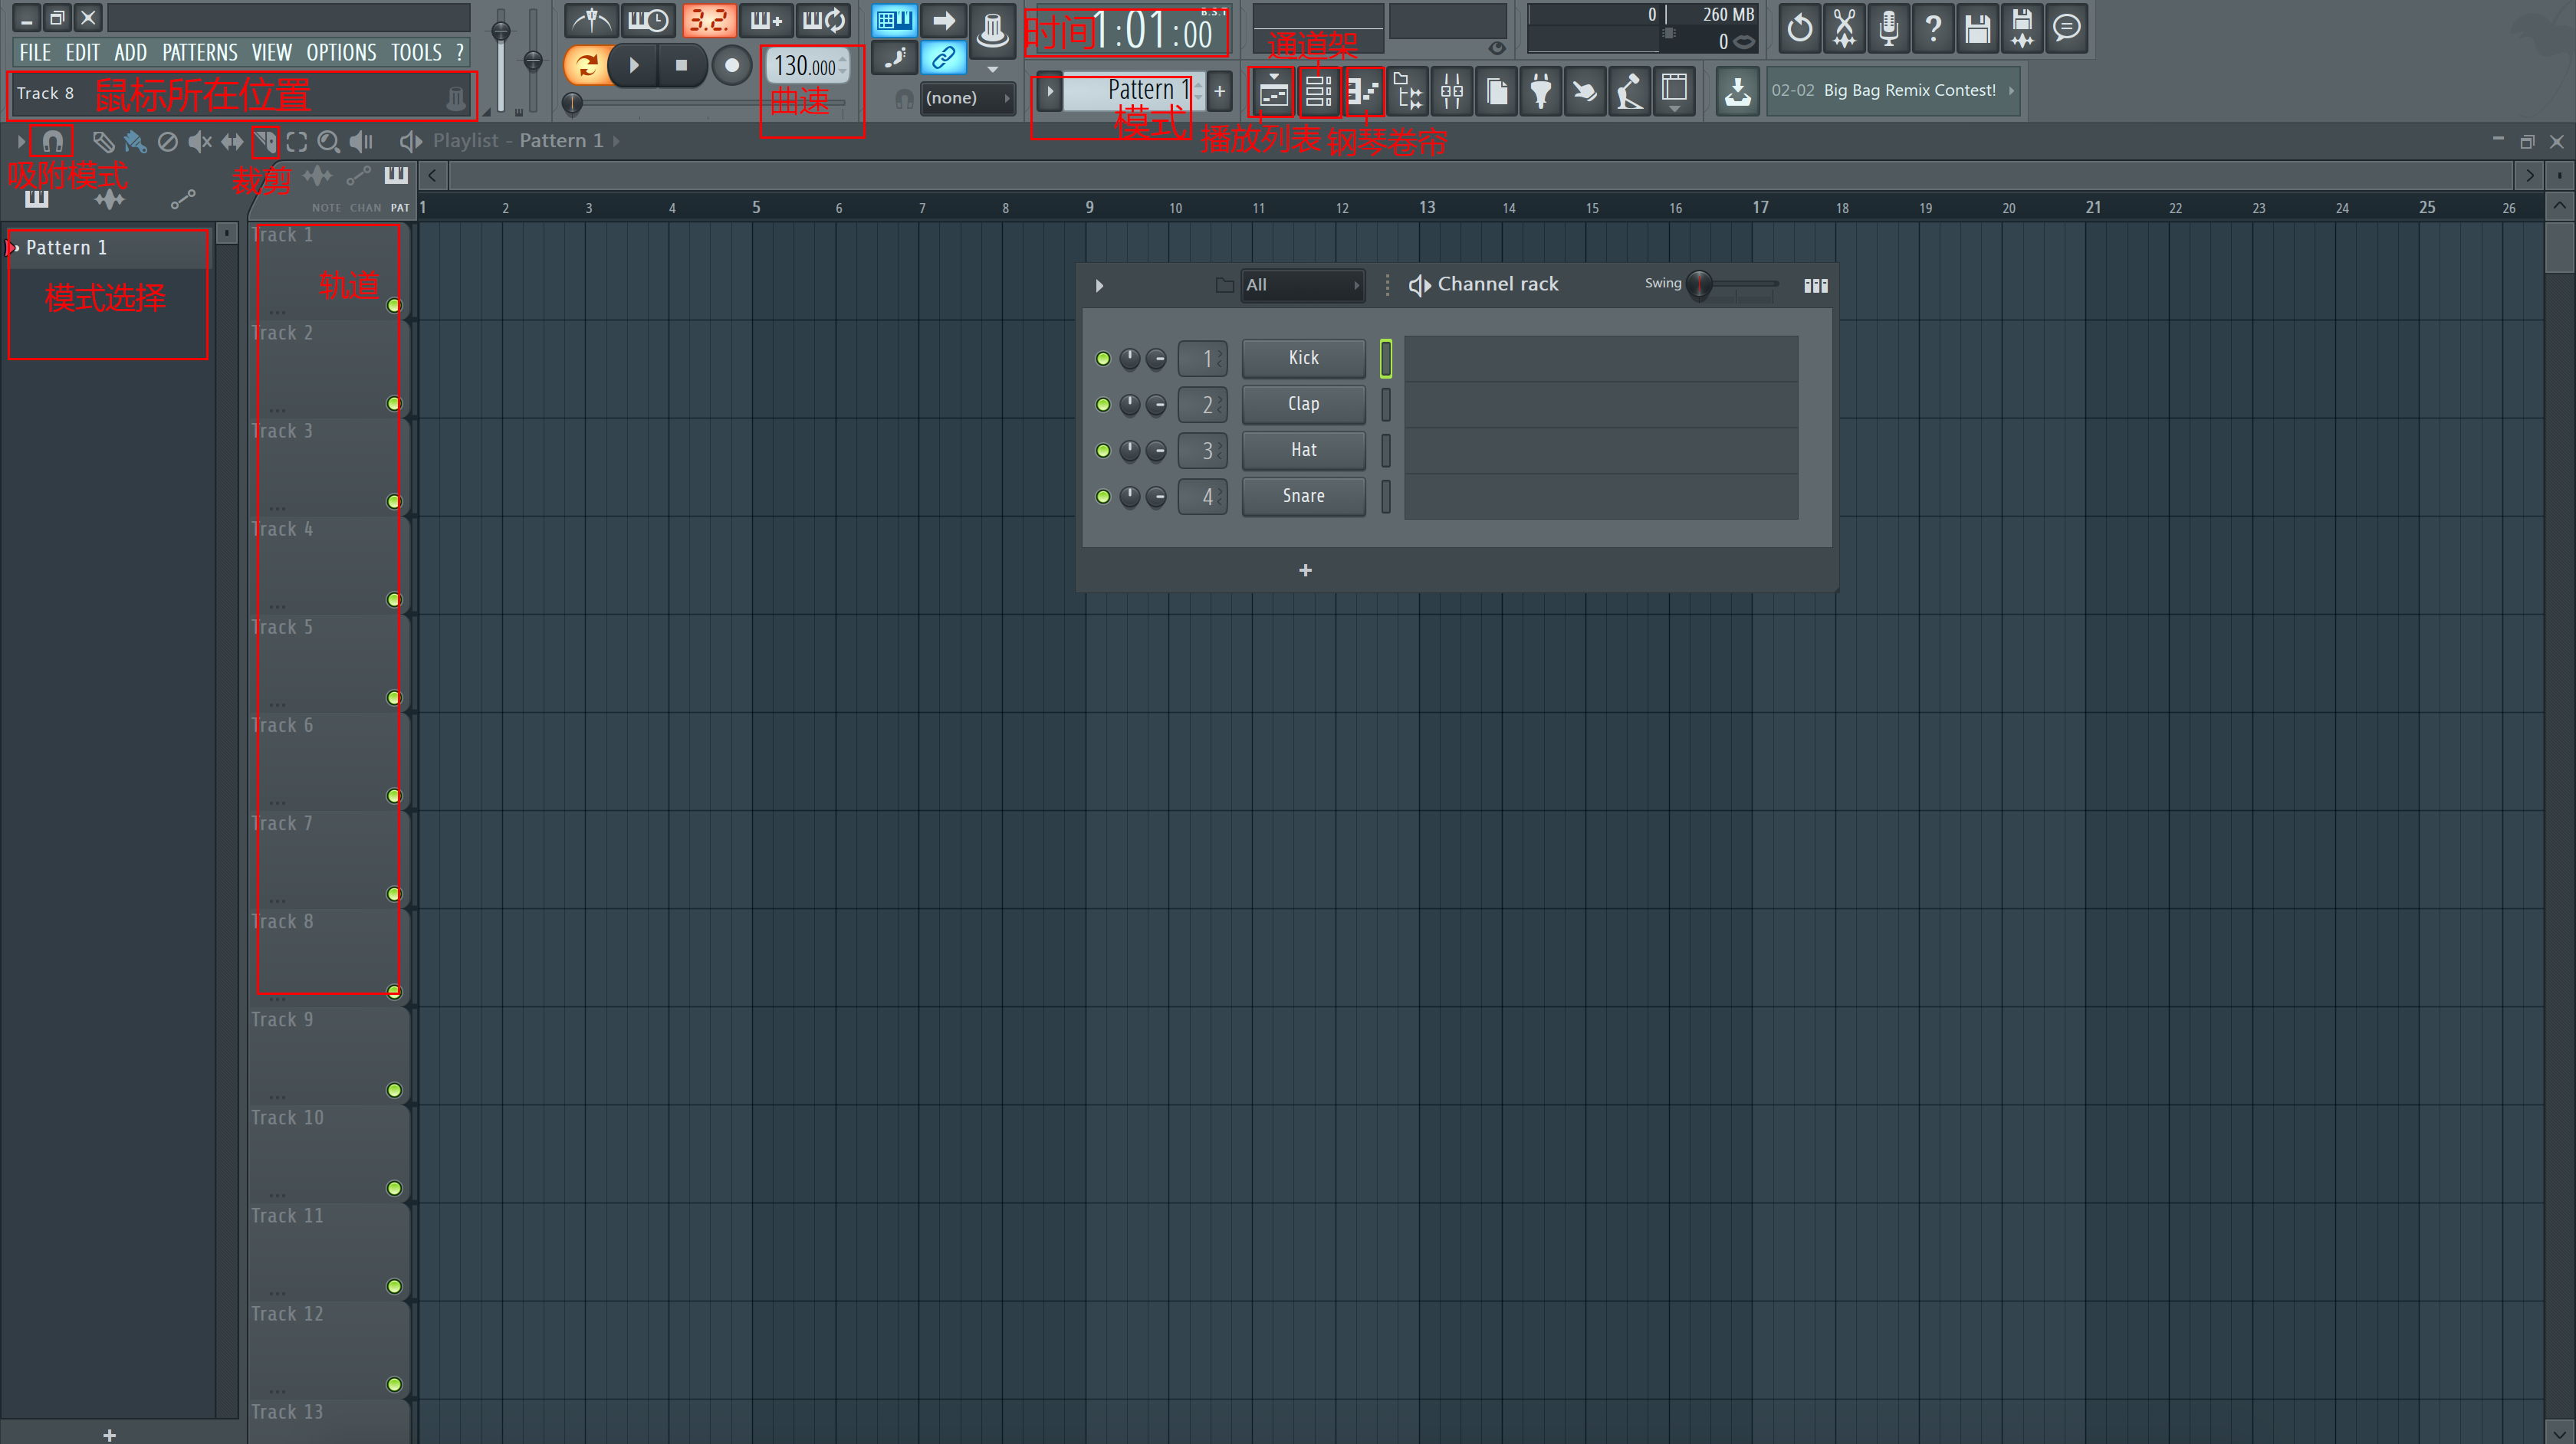The image size is (2576, 1444).
Task: Open the Pattern 1 selector dropdown
Action: pos(1134,91)
